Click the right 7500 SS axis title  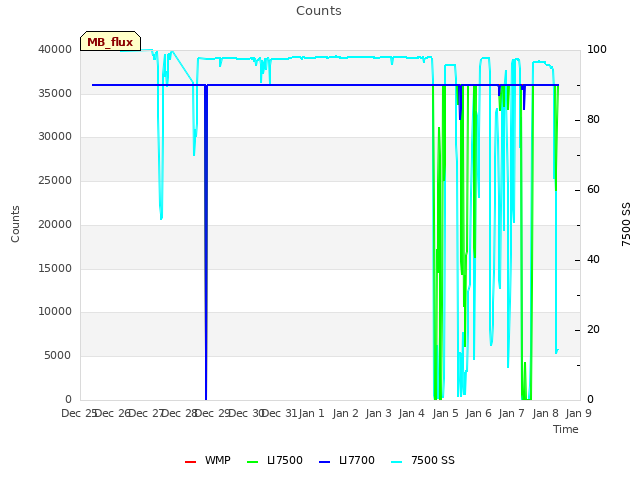click(x=626, y=224)
